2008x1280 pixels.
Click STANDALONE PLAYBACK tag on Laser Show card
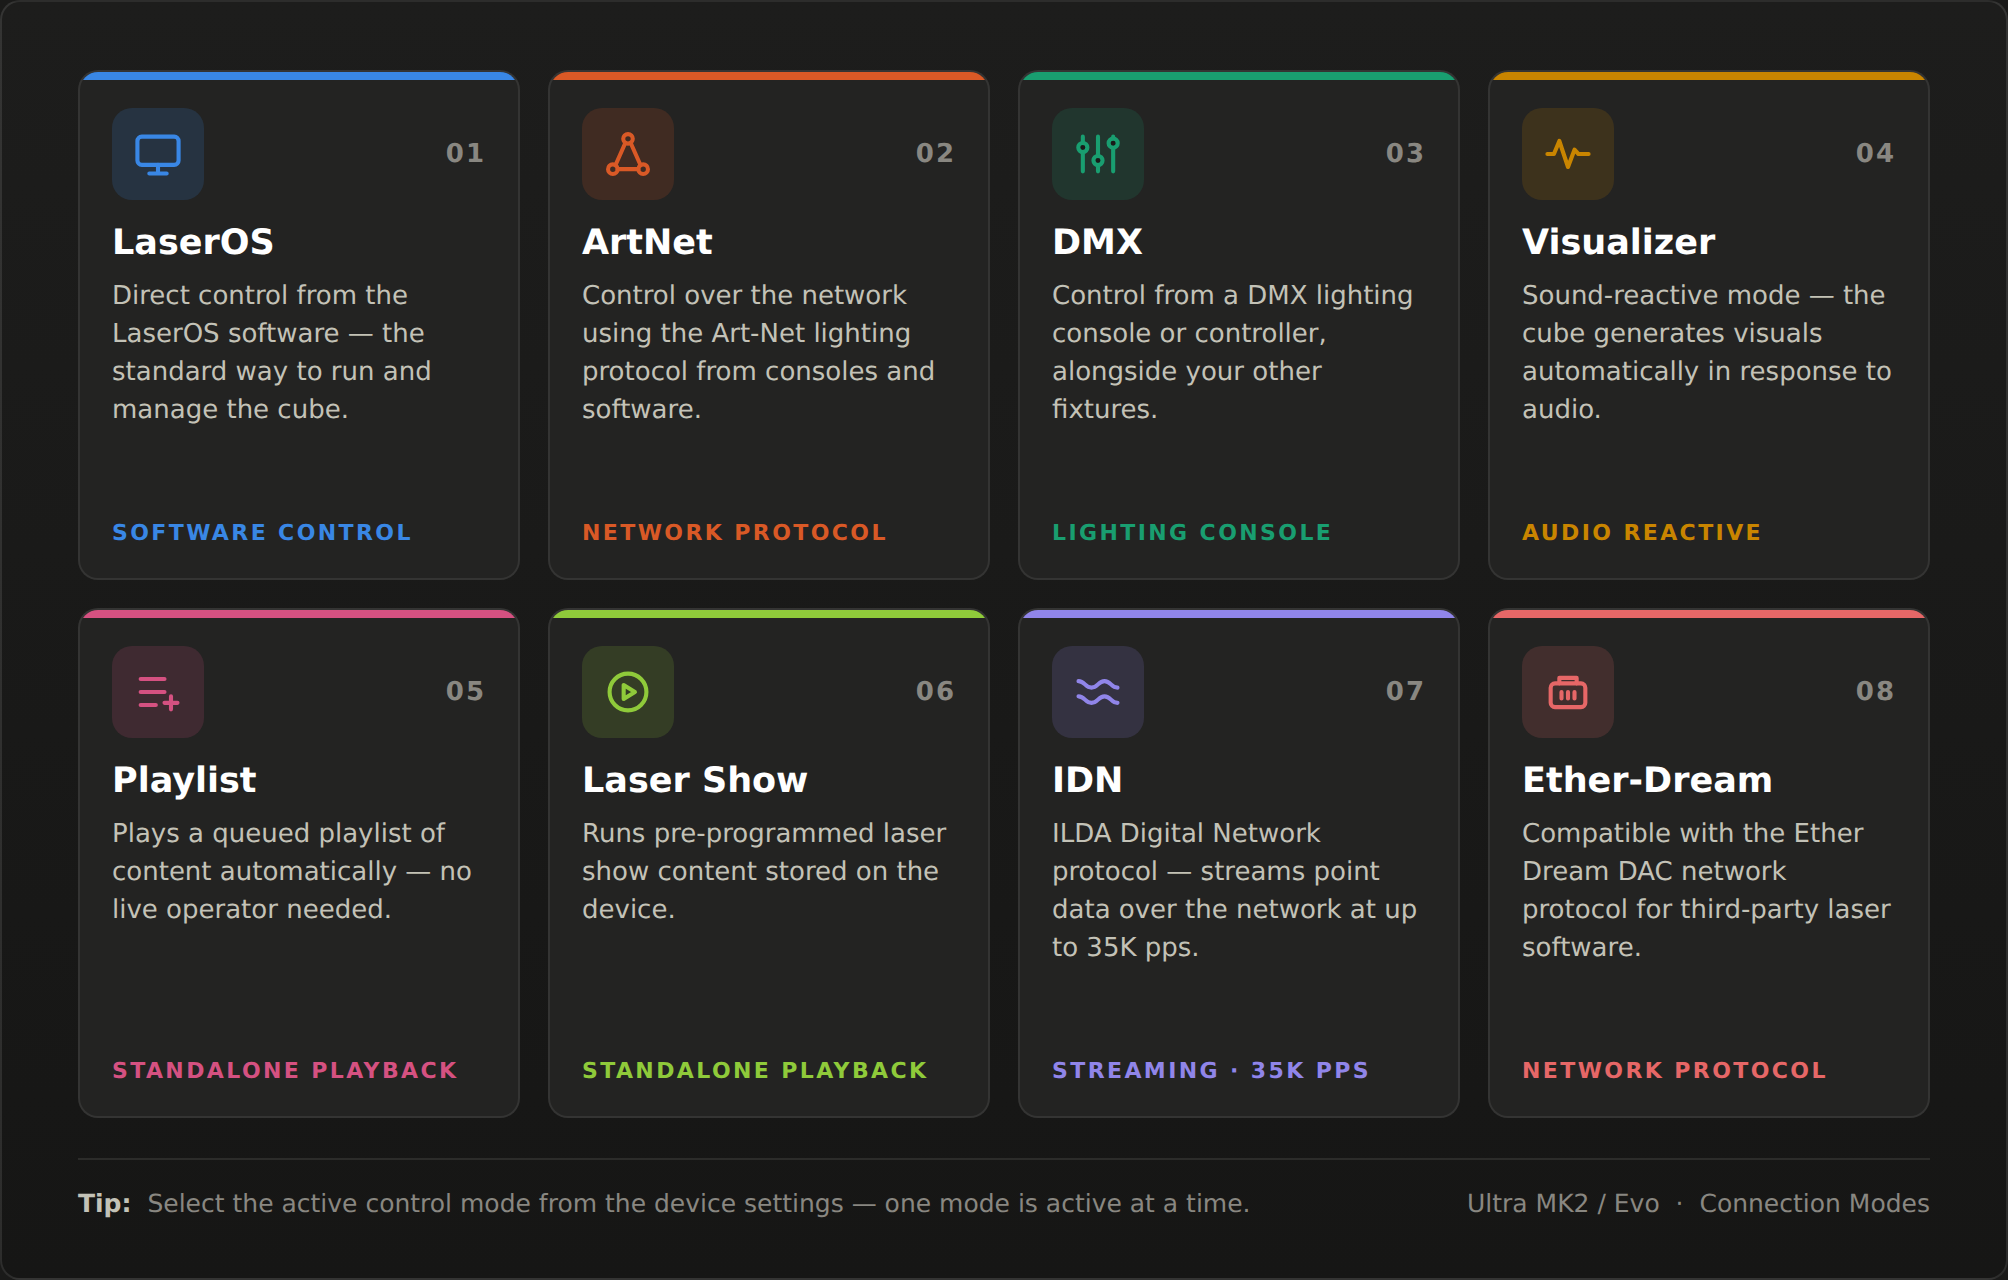click(755, 1070)
